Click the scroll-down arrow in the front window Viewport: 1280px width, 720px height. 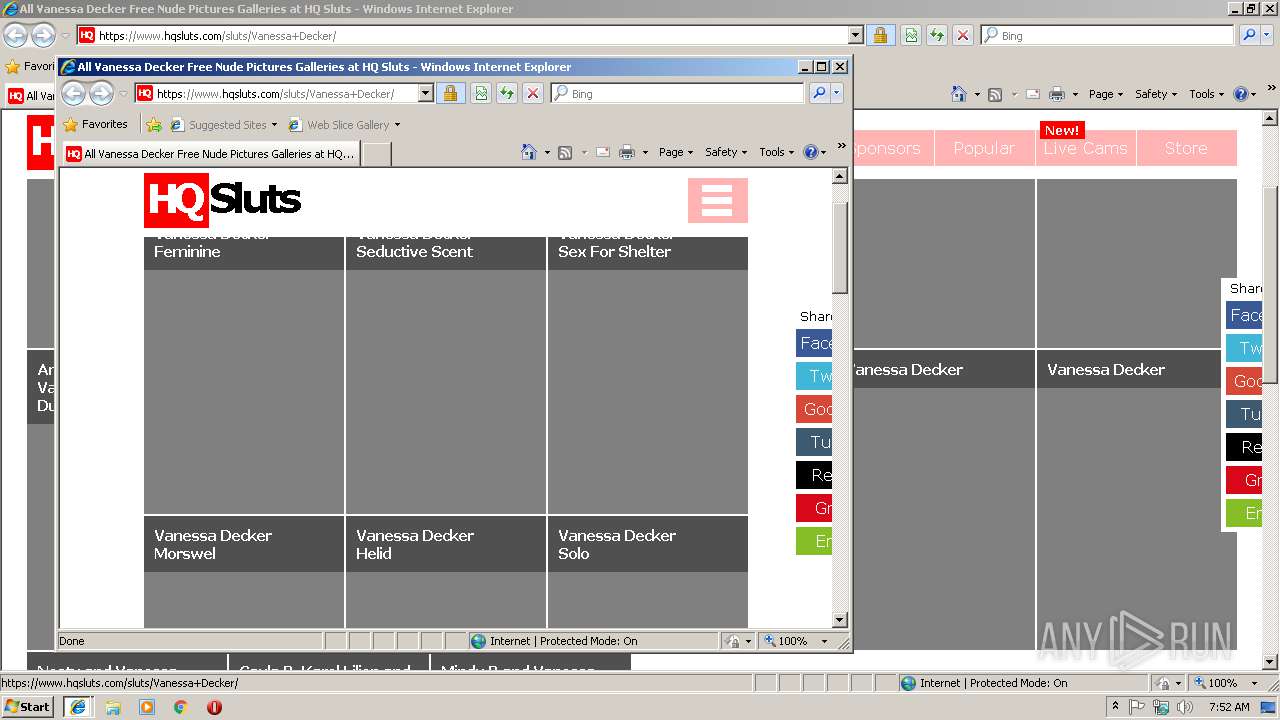coord(840,620)
